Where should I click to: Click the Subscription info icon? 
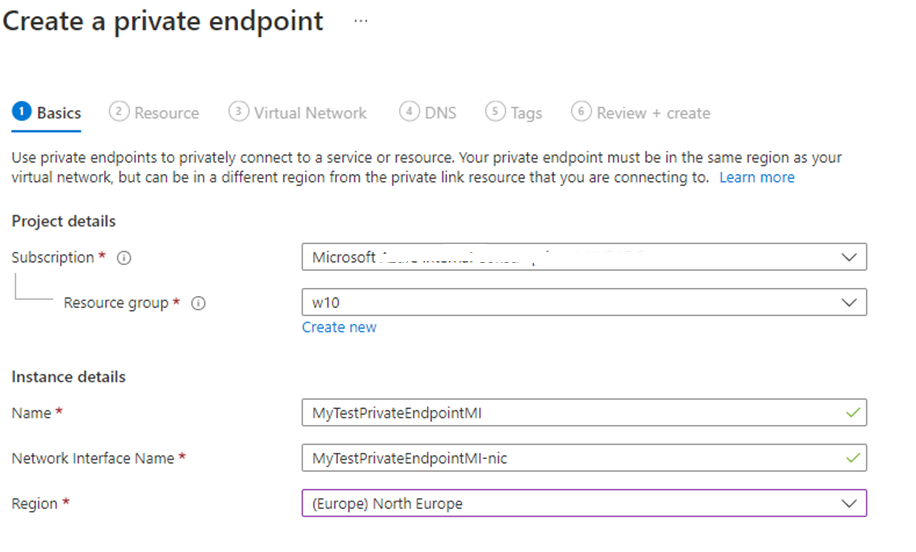click(x=124, y=258)
